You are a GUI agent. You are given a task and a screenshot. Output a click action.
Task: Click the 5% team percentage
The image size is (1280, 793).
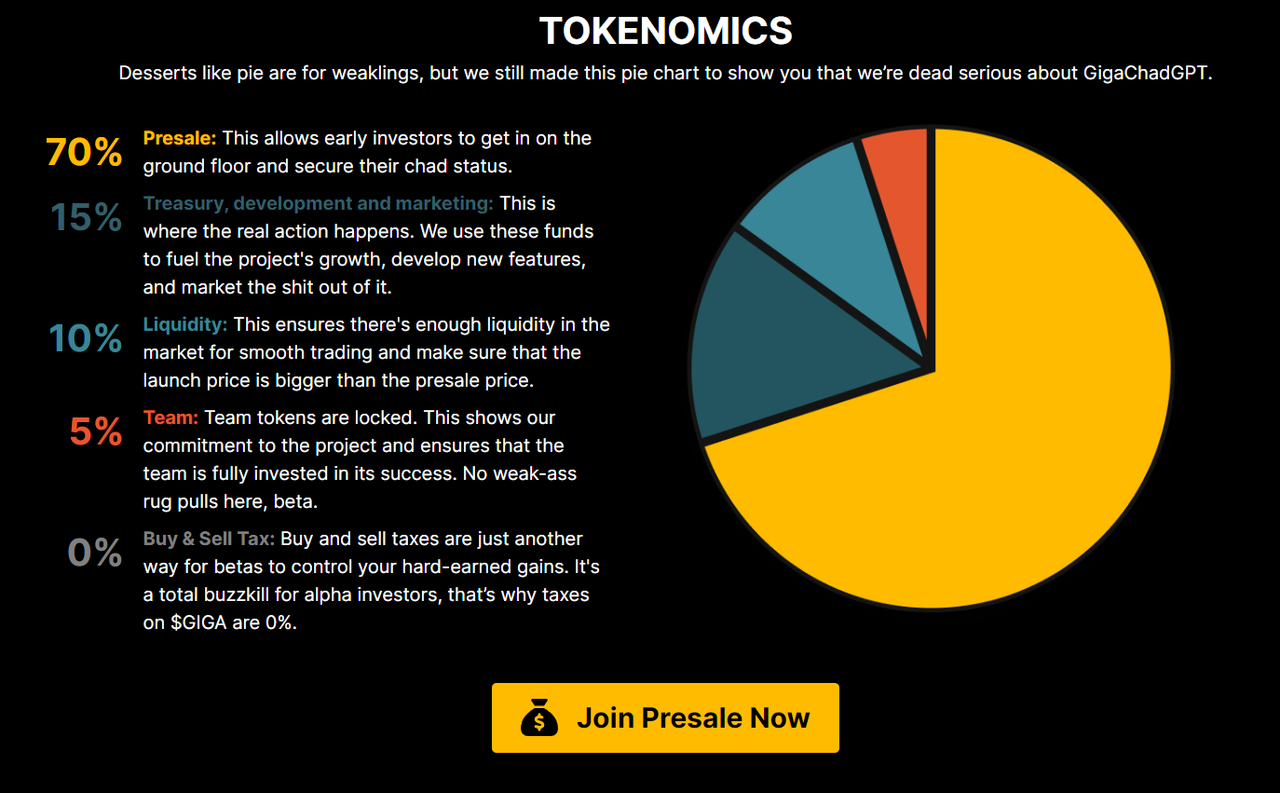pos(96,432)
